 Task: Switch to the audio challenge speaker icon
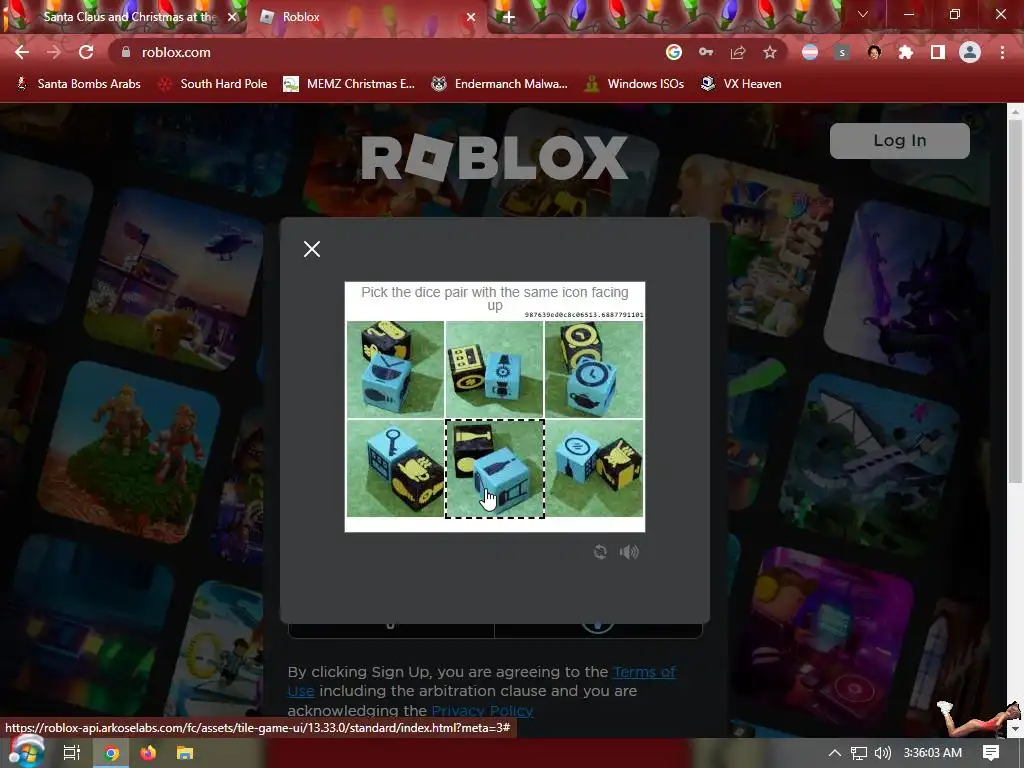pos(629,552)
